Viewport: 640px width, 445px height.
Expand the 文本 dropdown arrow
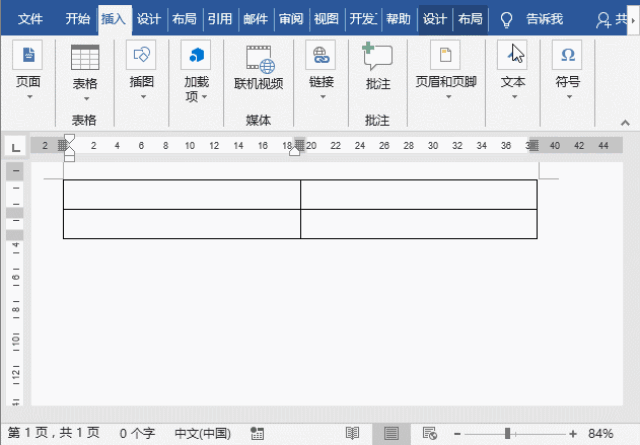pyautogui.click(x=514, y=97)
